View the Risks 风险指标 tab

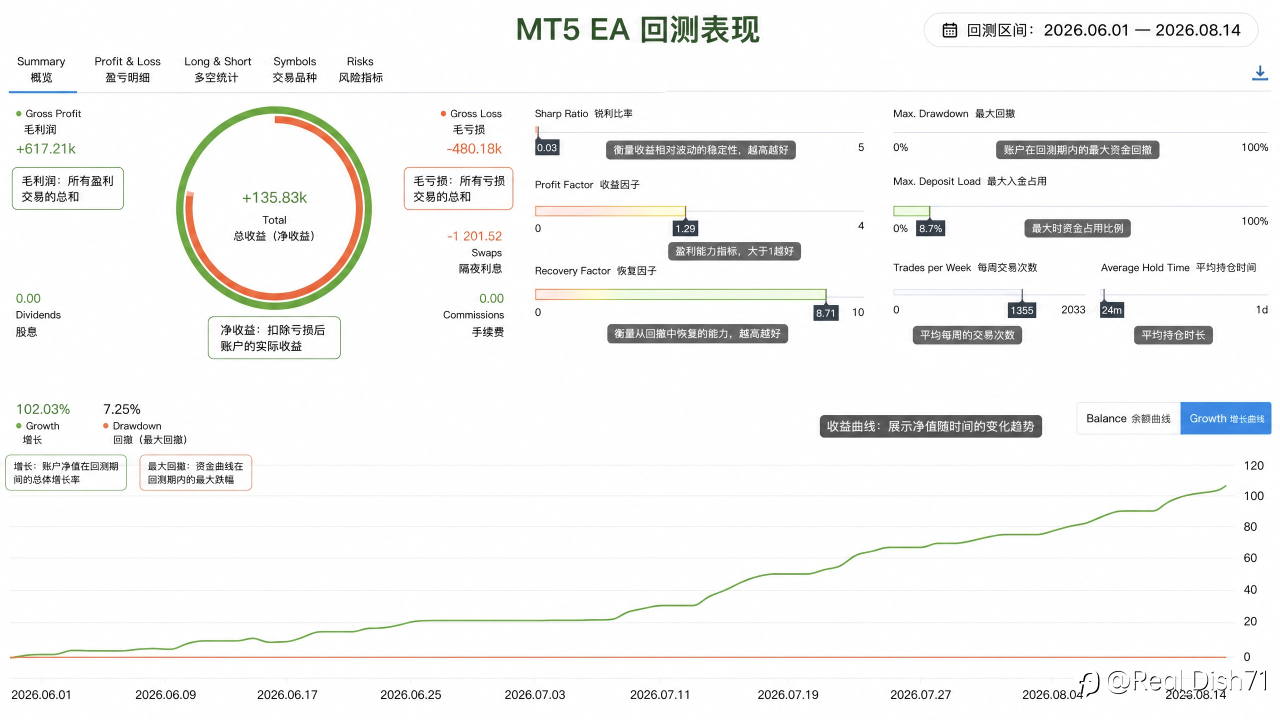(x=360, y=69)
